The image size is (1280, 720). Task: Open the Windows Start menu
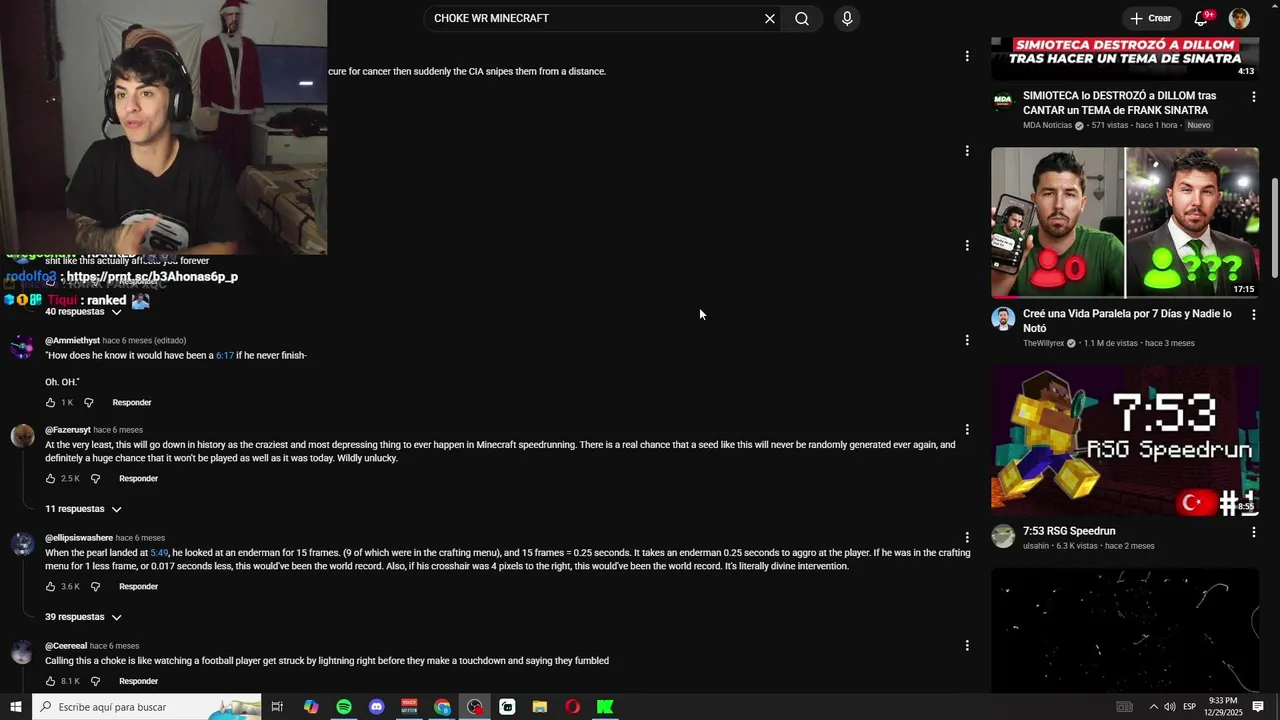(15, 707)
